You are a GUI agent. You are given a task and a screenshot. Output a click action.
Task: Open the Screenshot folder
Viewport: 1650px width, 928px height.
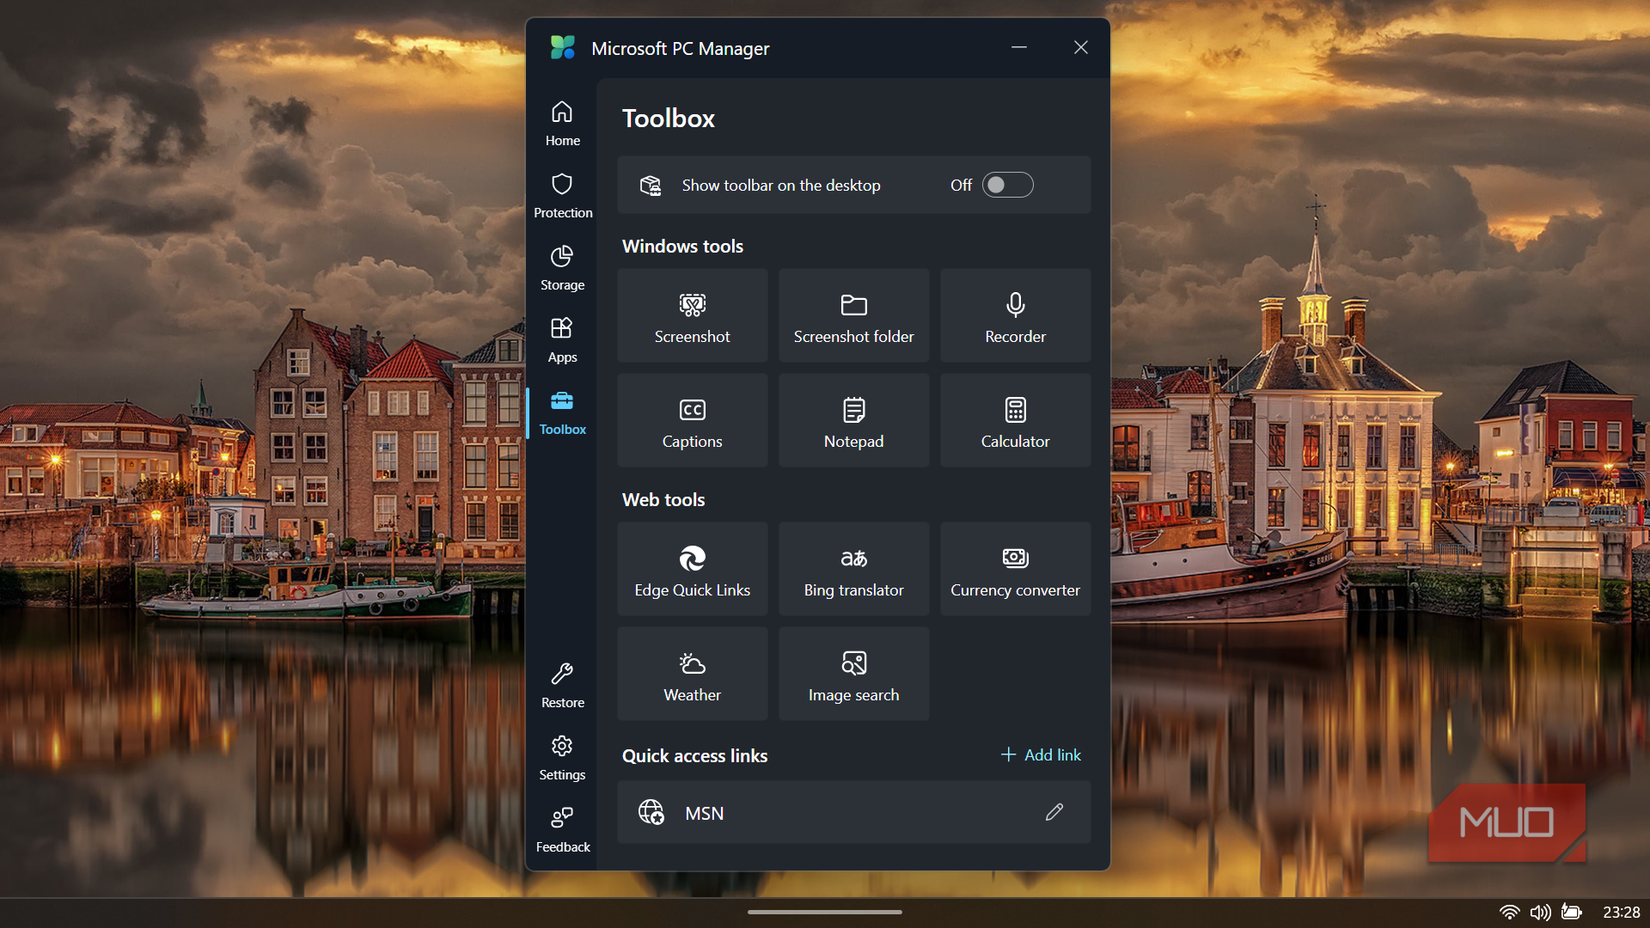(853, 315)
